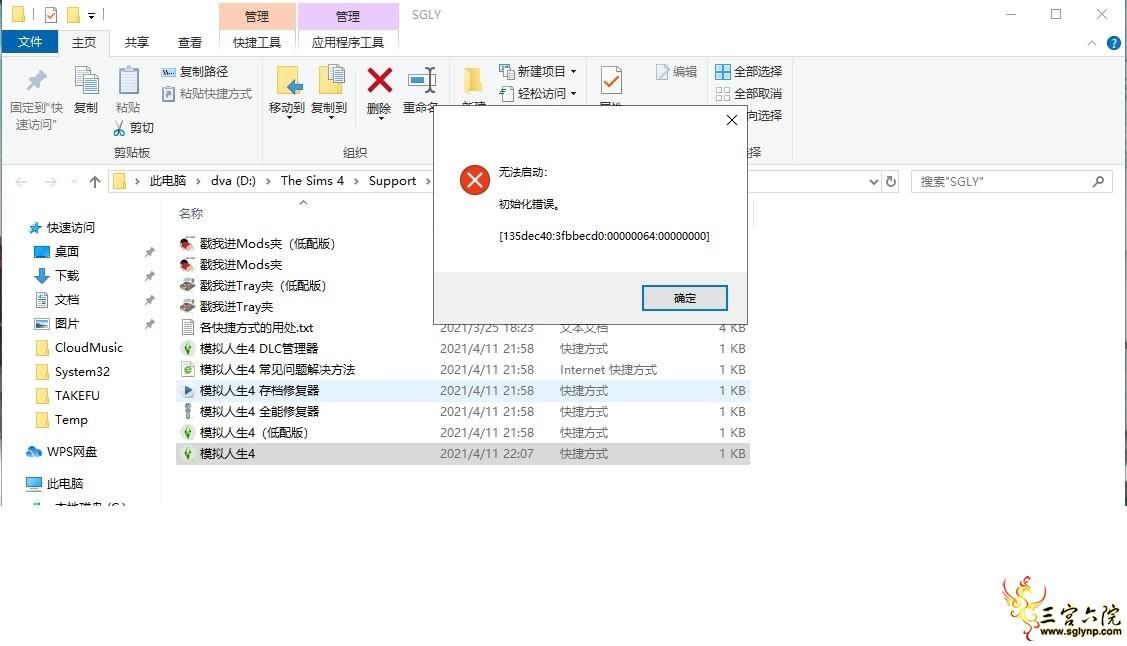The height and width of the screenshot is (646, 1127).
Task: Click the Copy icon in ribbon
Action: tap(86, 80)
